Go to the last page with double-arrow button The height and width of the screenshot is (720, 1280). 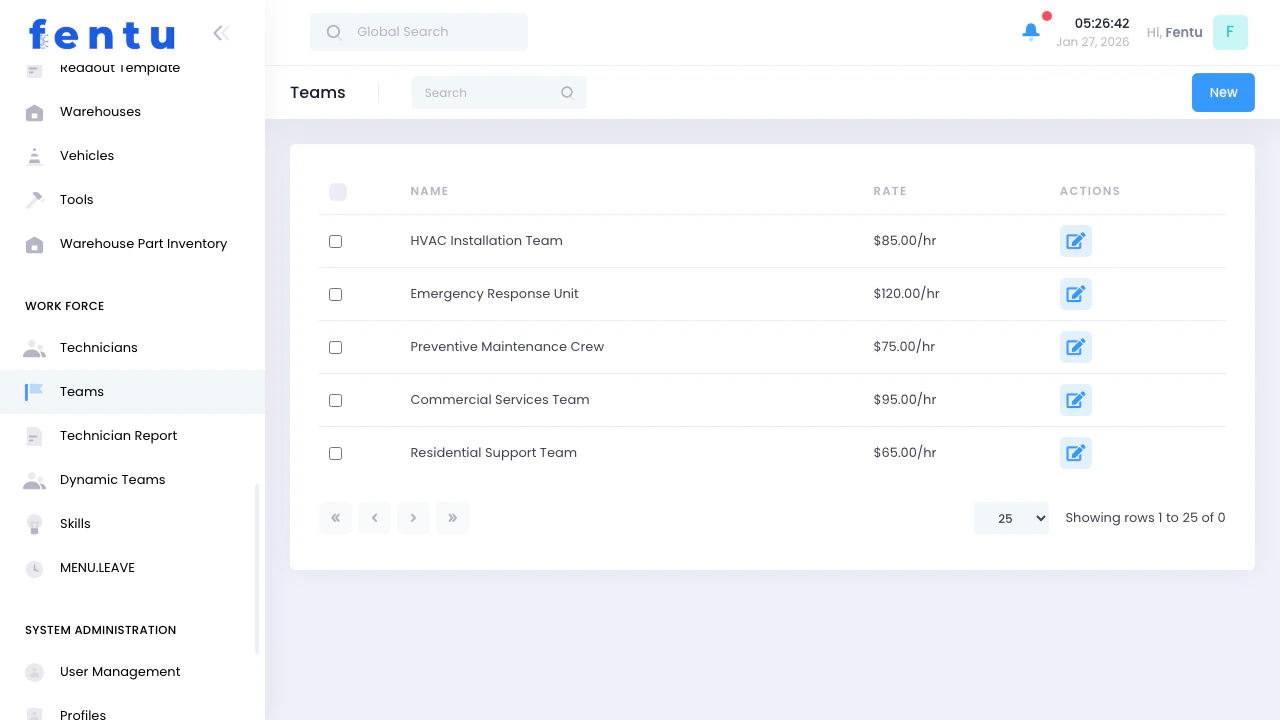tap(452, 518)
